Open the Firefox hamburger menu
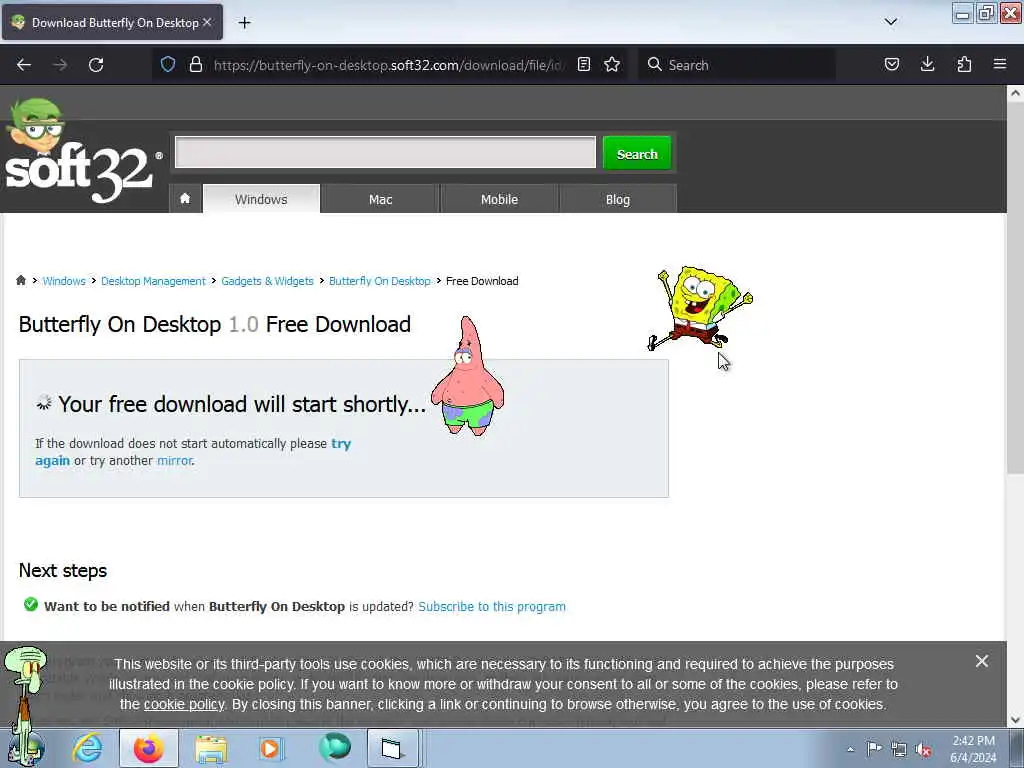Image resolution: width=1024 pixels, height=768 pixels. click(x=1000, y=65)
